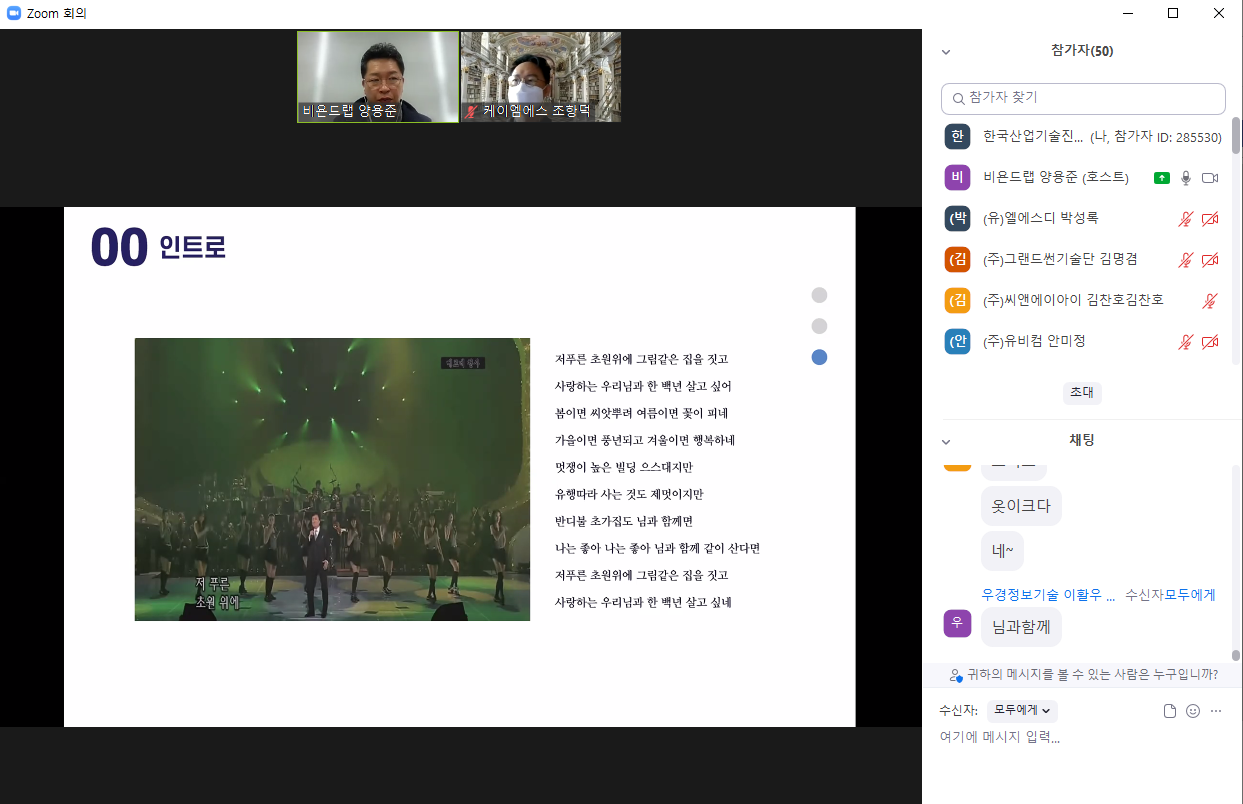Click blue avatar of (주)유비컴 안미정
Image resolution: width=1243 pixels, height=804 pixels.
click(x=957, y=342)
